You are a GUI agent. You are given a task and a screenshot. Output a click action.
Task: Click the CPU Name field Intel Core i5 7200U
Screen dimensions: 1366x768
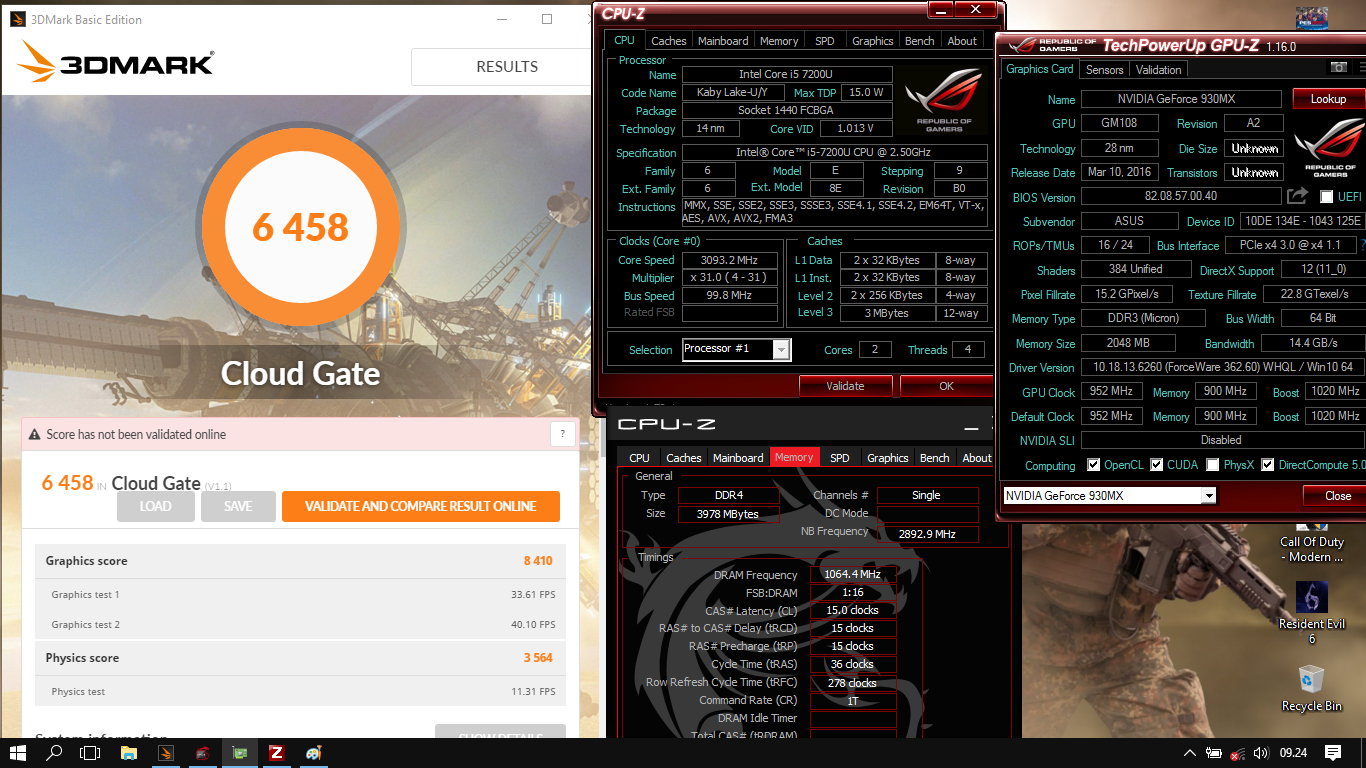point(786,74)
